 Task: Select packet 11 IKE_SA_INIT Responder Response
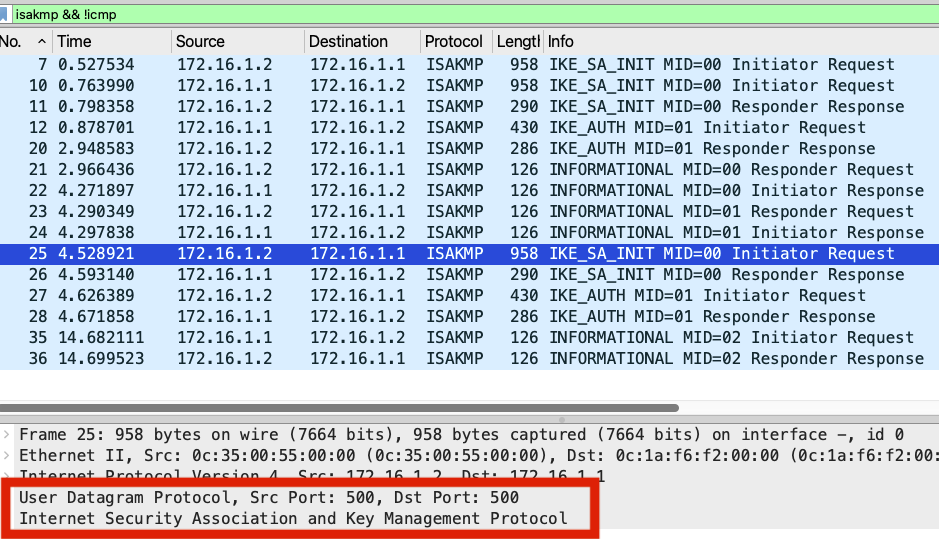(x=470, y=107)
